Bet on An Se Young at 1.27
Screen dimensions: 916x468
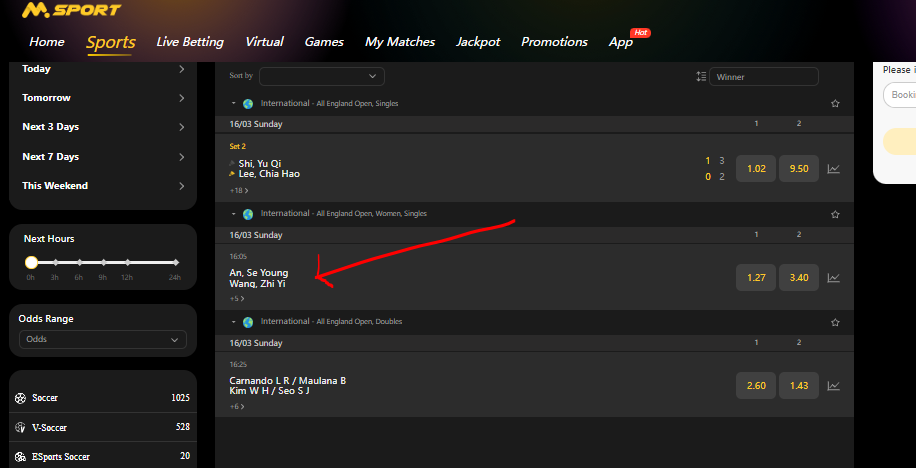pos(756,278)
